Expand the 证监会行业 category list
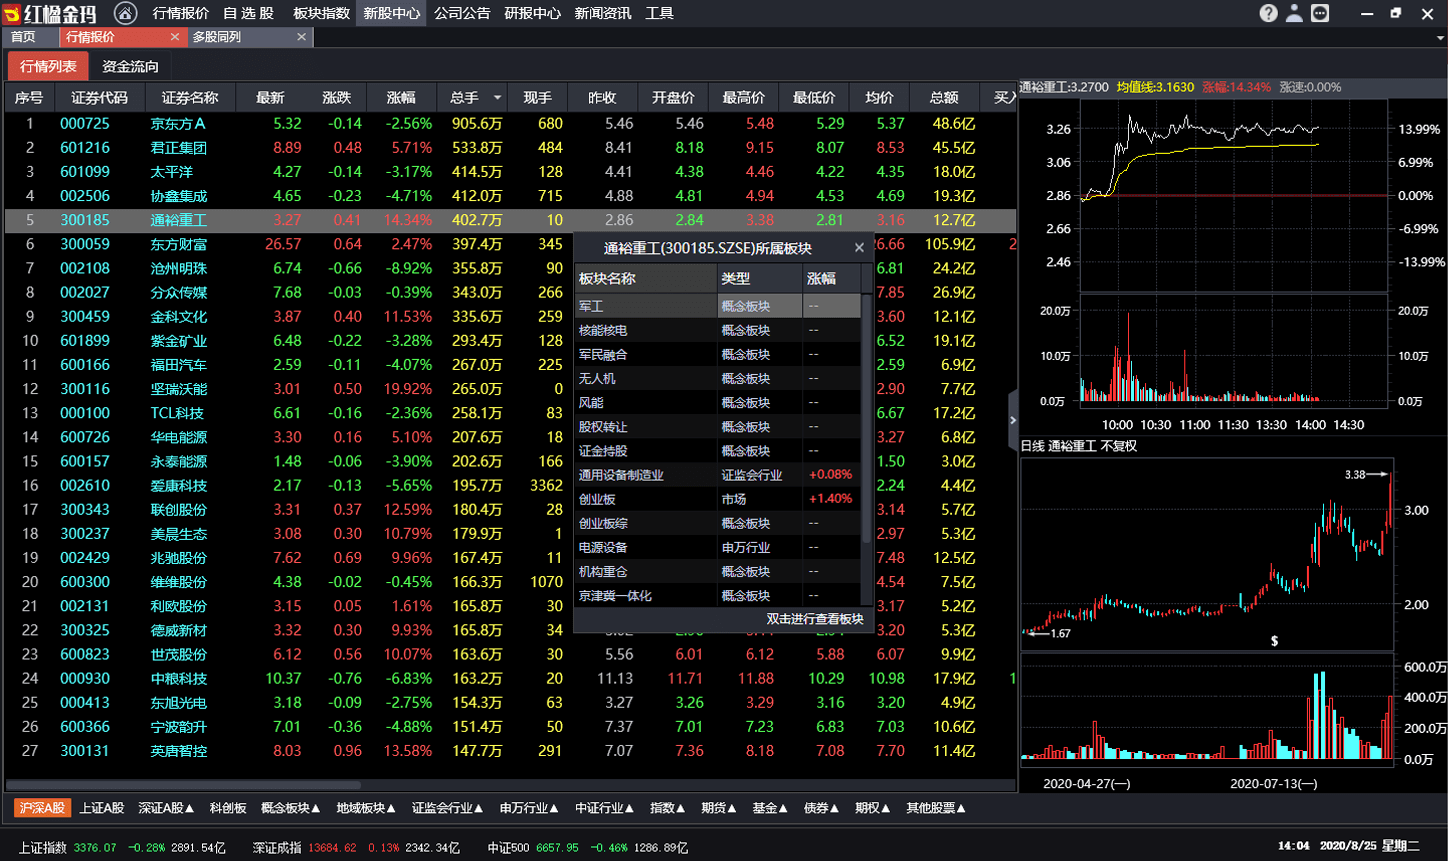1448x861 pixels. click(448, 808)
